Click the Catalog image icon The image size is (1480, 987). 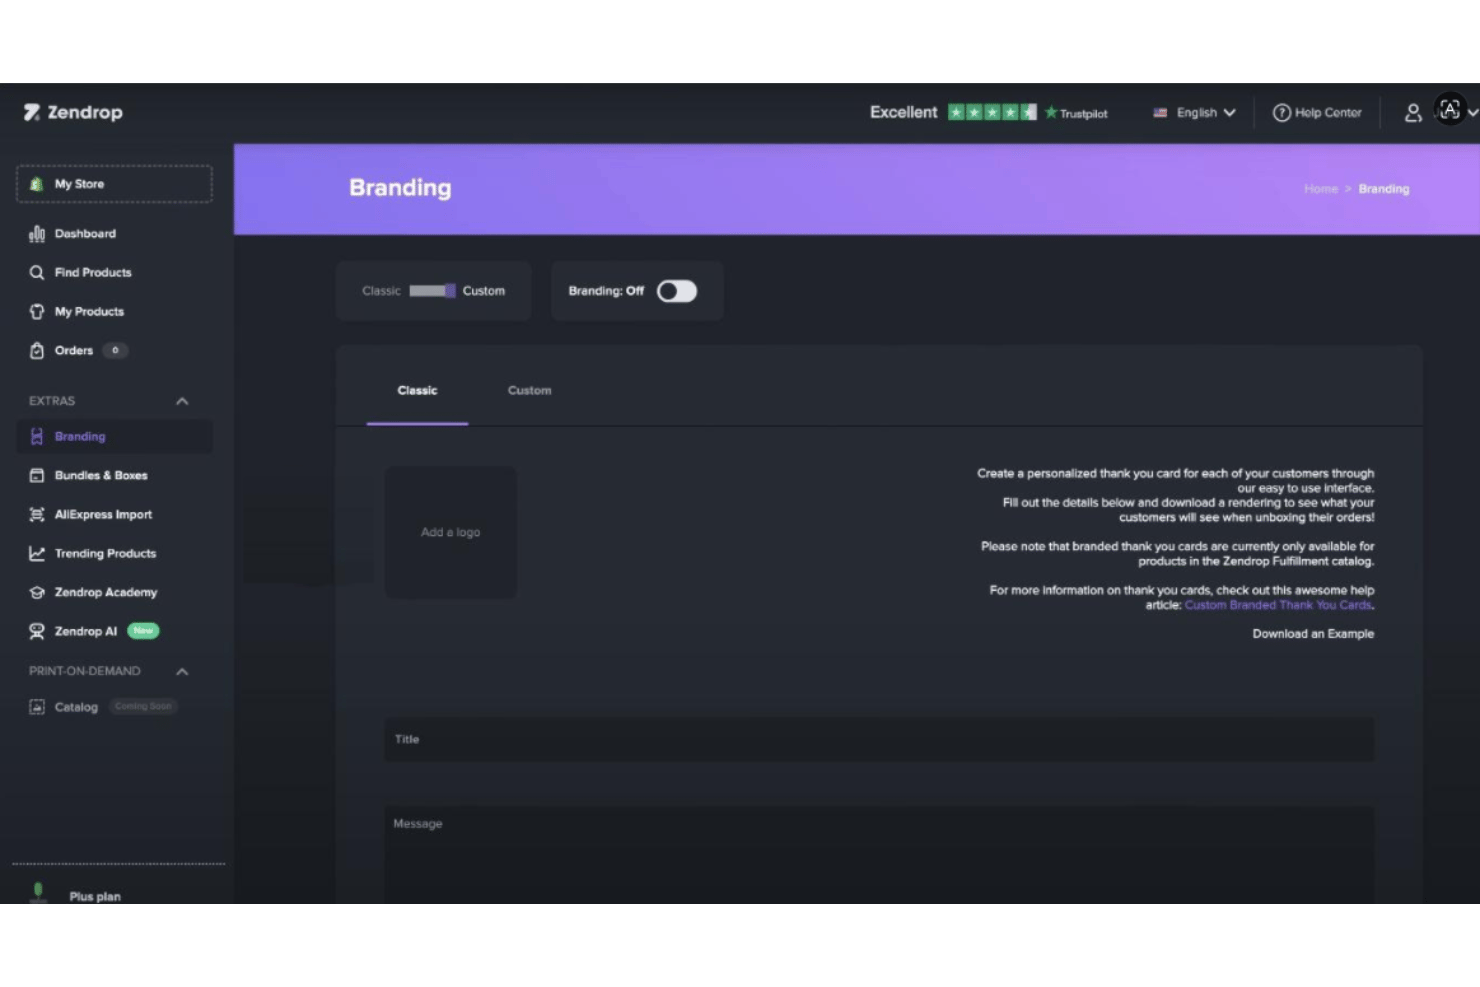(37, 707)
